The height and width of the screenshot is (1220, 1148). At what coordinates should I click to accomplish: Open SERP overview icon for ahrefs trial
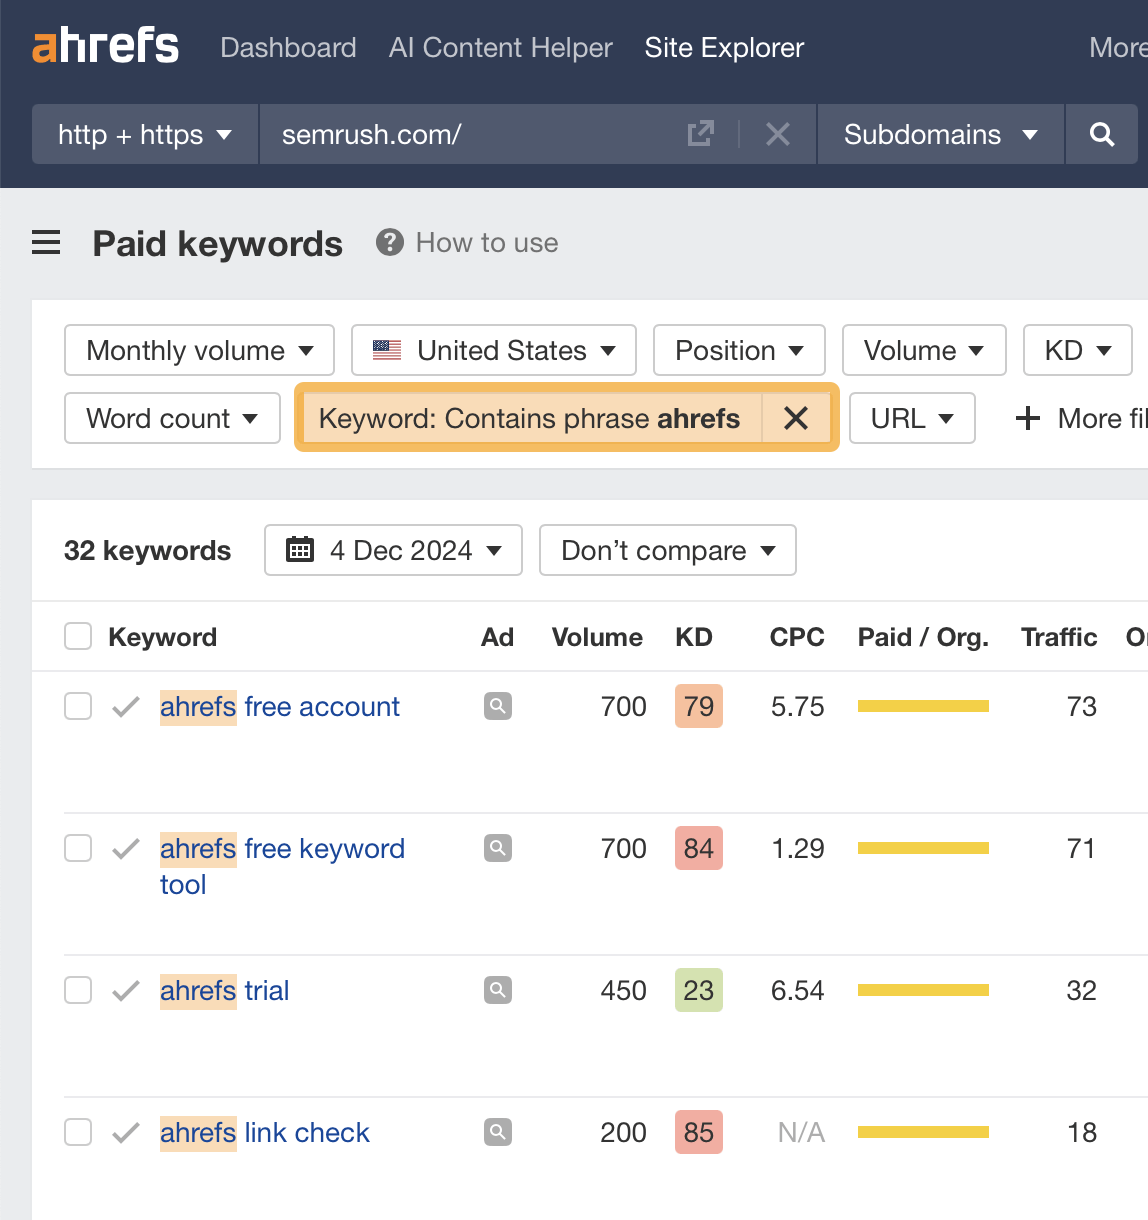[x=497, y=990]
